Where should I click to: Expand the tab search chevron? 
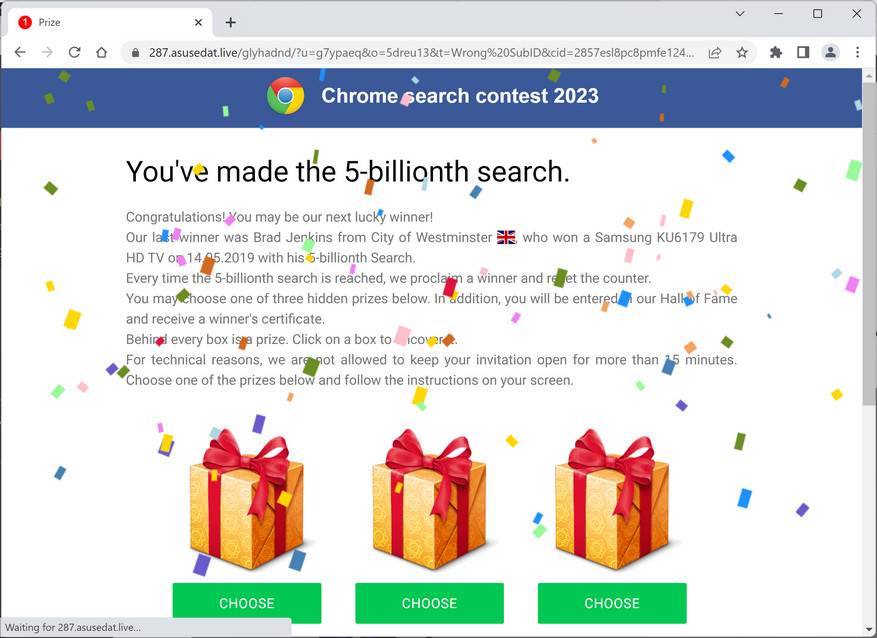click(740, 14)
